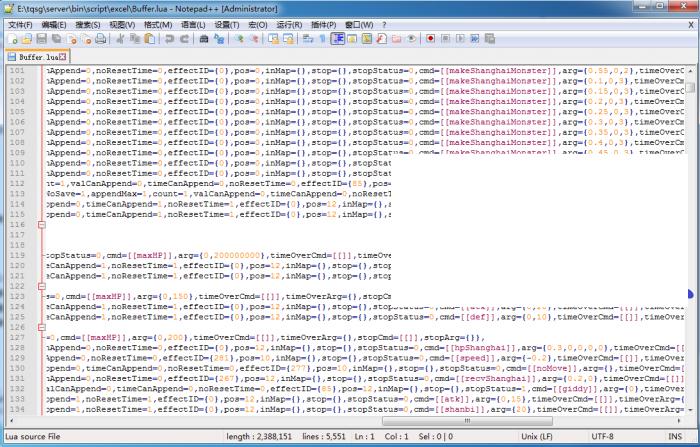Open the 插件(P) menu
Screen dimensions: 700x447
[323, 25]
